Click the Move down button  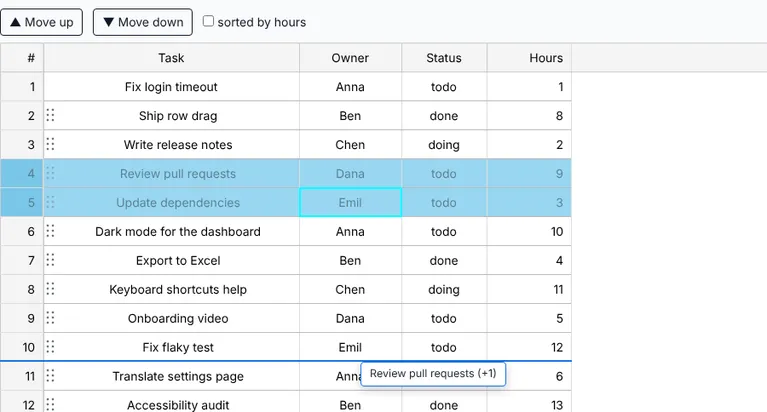coord(143,22)
